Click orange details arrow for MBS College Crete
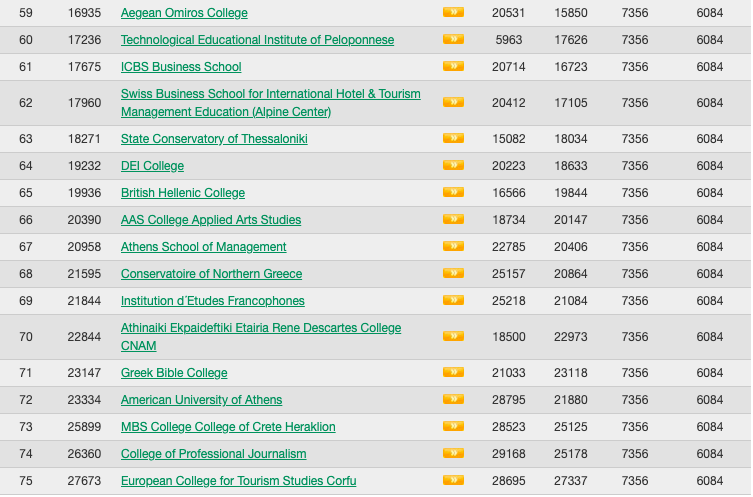 (453, 425)
